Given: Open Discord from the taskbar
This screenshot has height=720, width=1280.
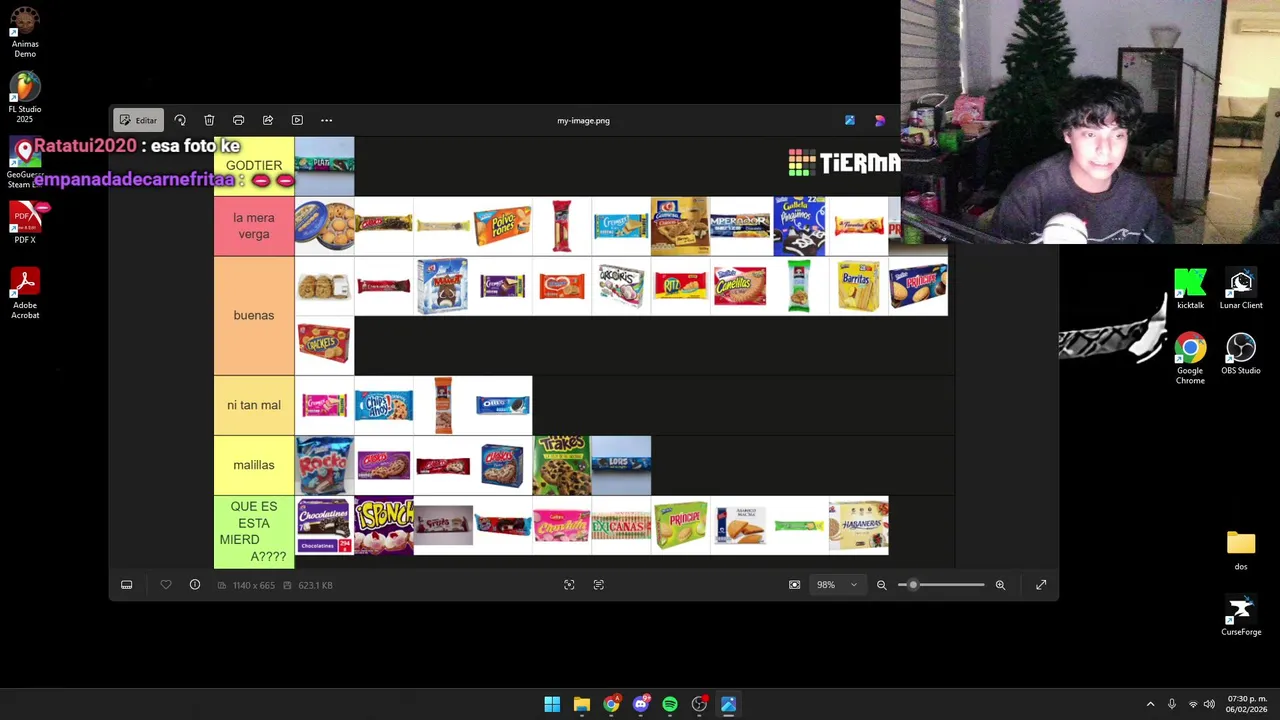Looking at the screenshot, I should click(640, 704).
